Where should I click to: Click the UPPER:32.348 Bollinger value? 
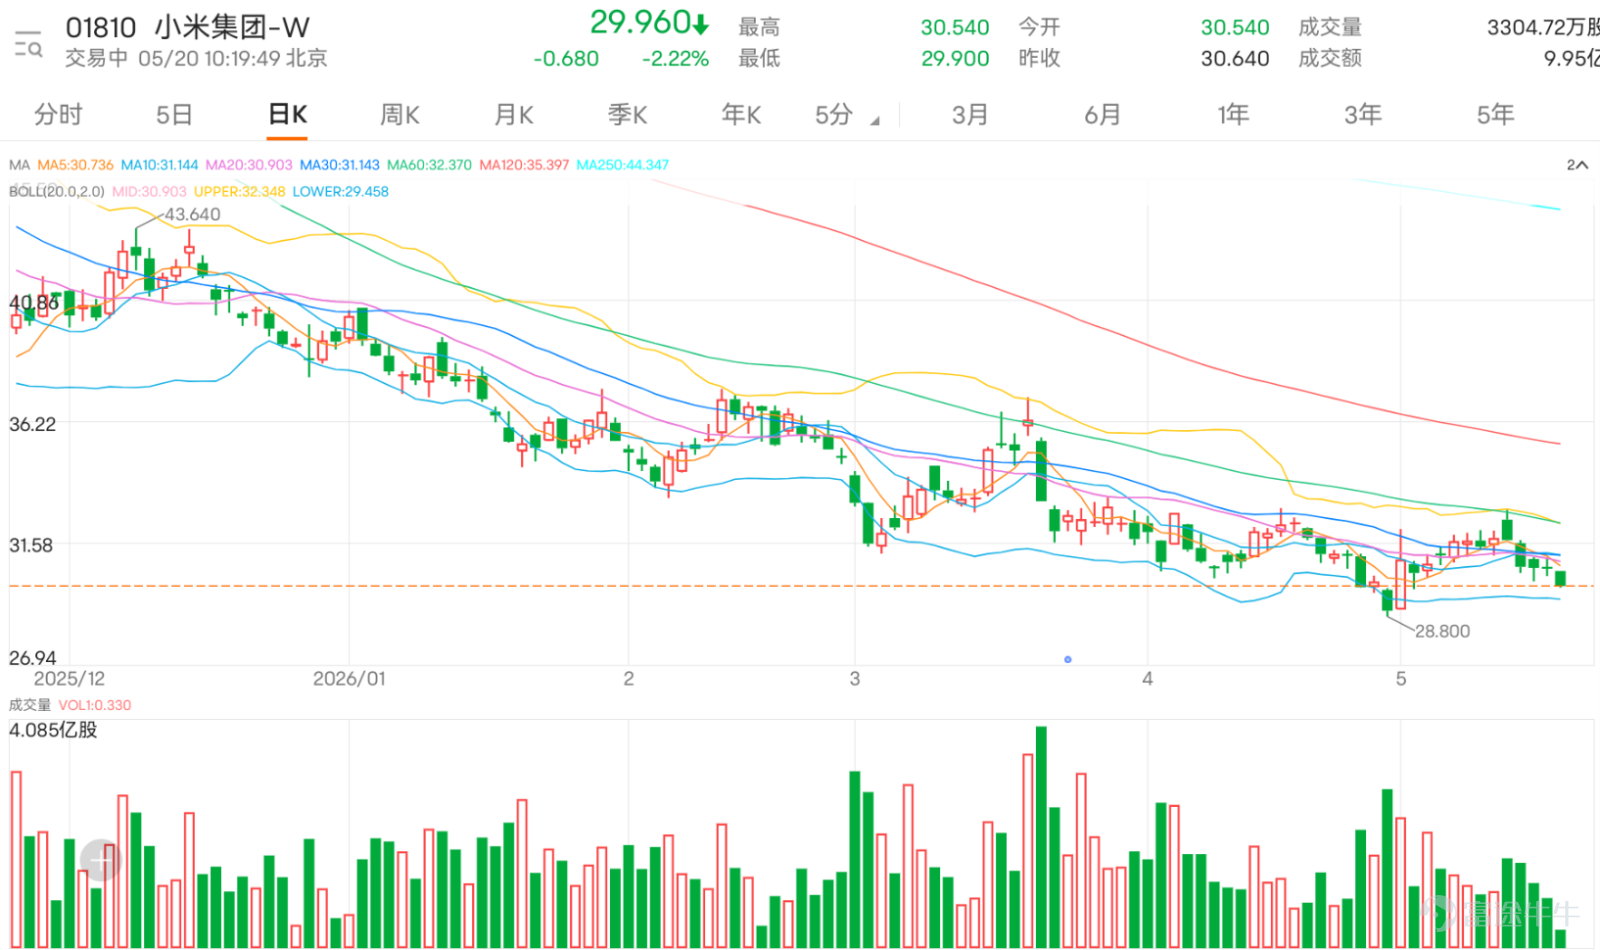[240, 191]
